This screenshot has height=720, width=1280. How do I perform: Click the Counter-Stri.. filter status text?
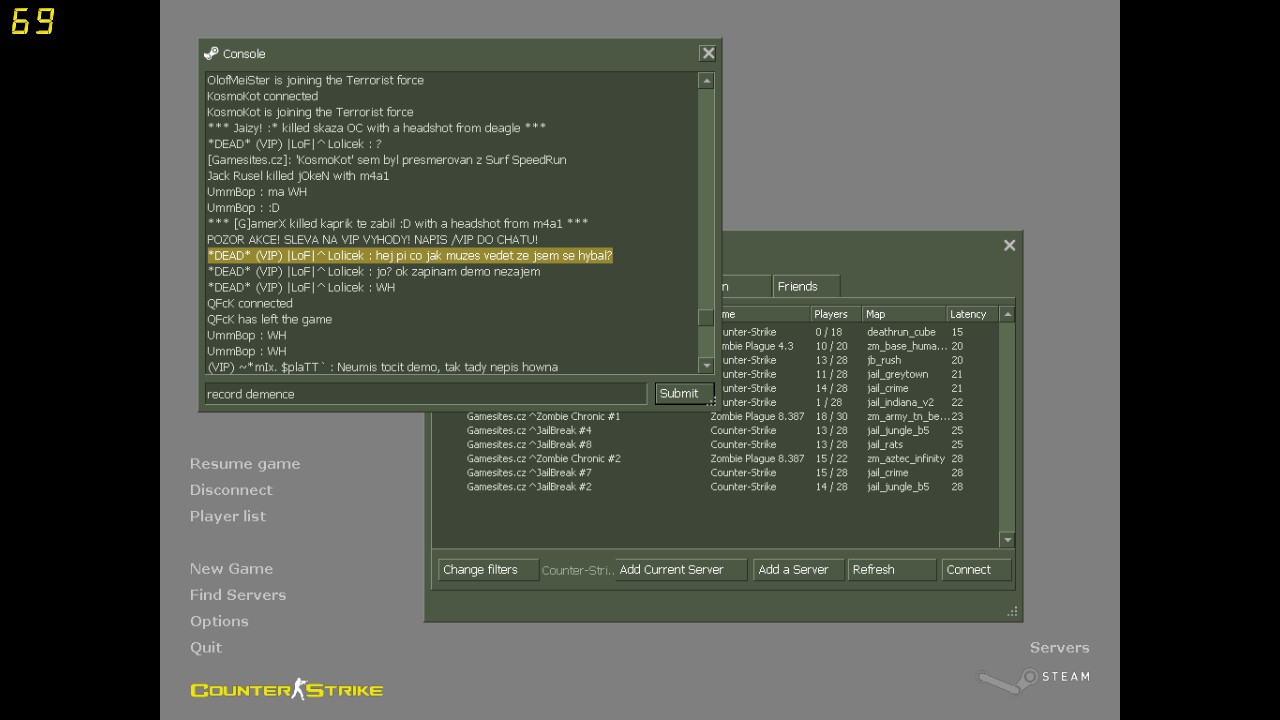pos(577,571)
